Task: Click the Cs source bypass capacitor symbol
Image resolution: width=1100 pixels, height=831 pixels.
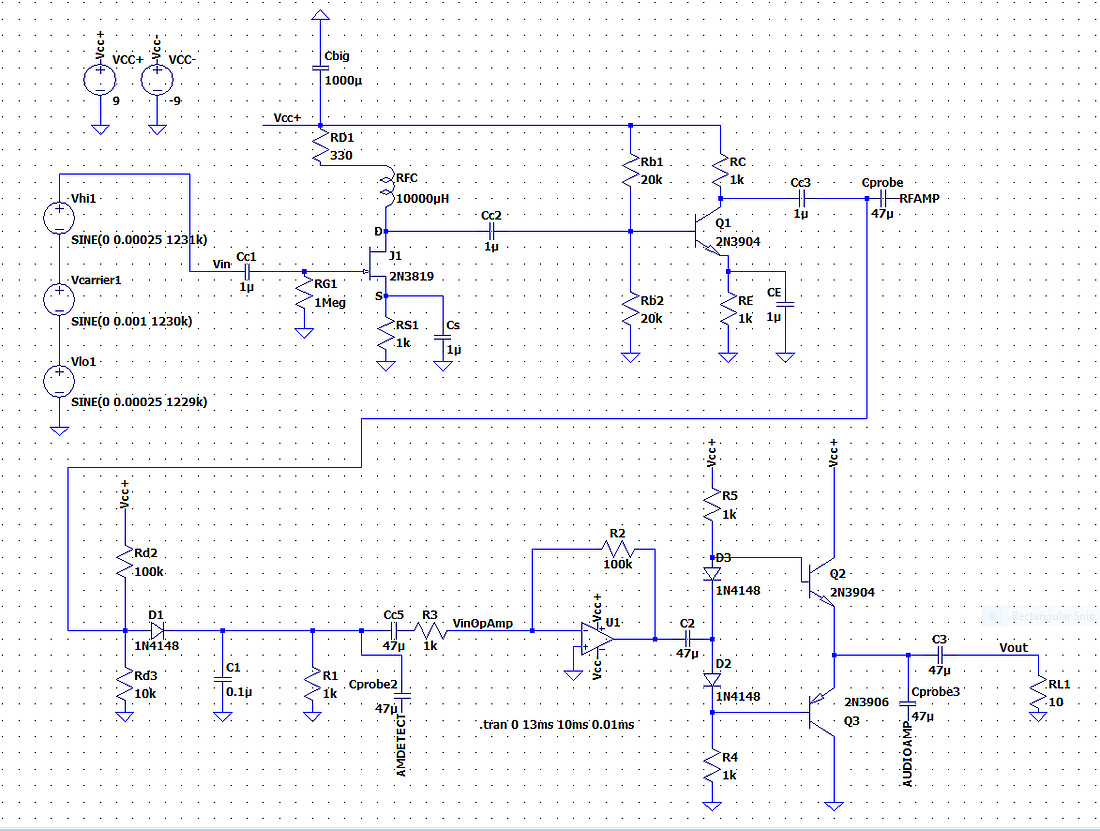Action: 443,337
